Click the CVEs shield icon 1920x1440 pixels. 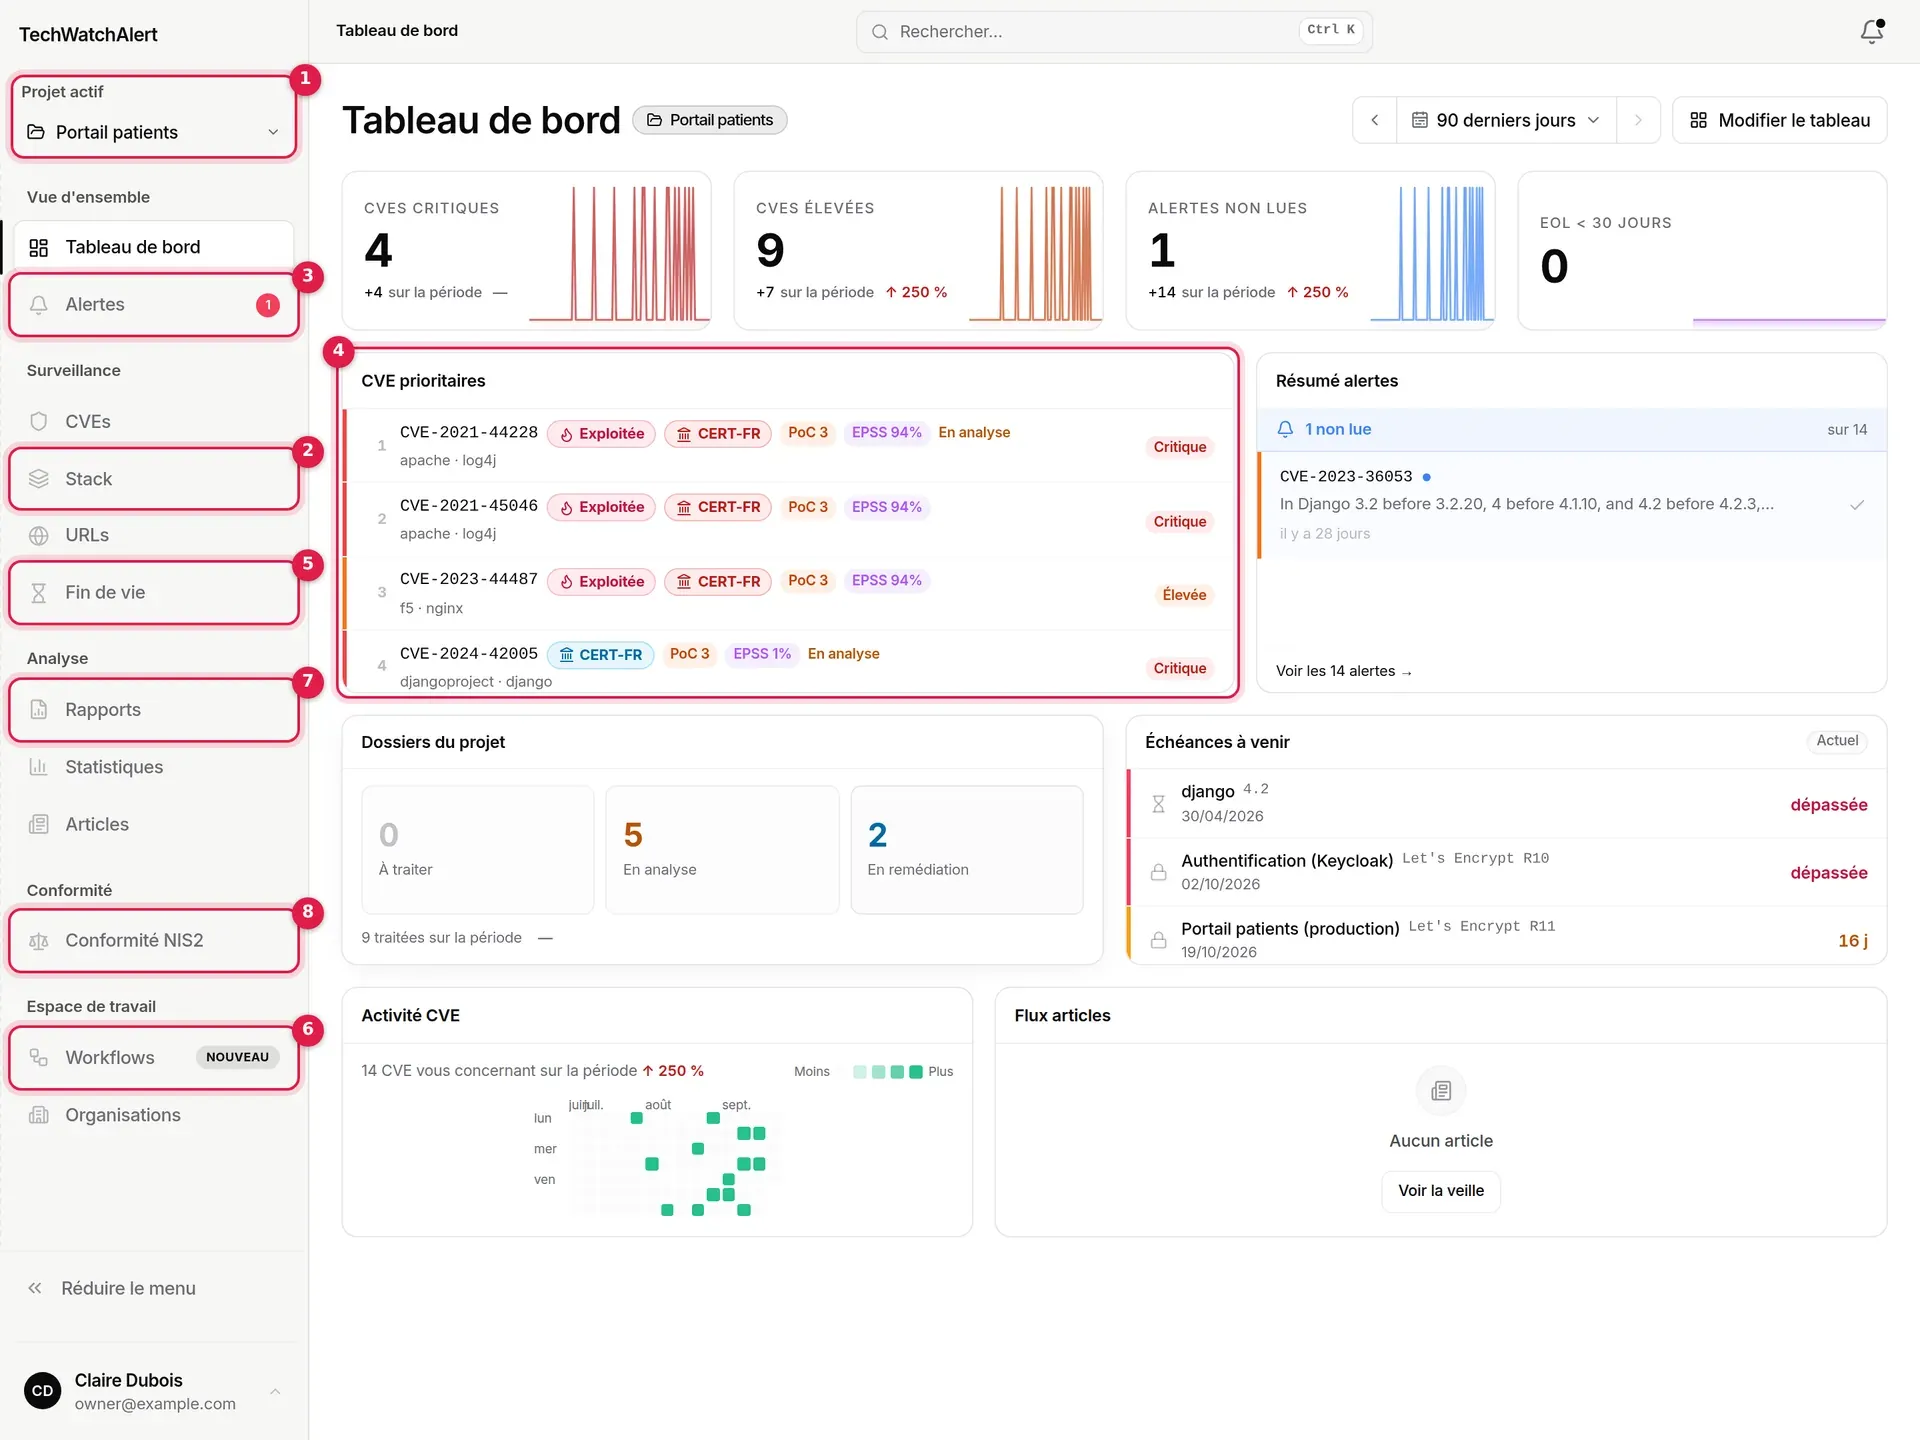pos(39,421)
